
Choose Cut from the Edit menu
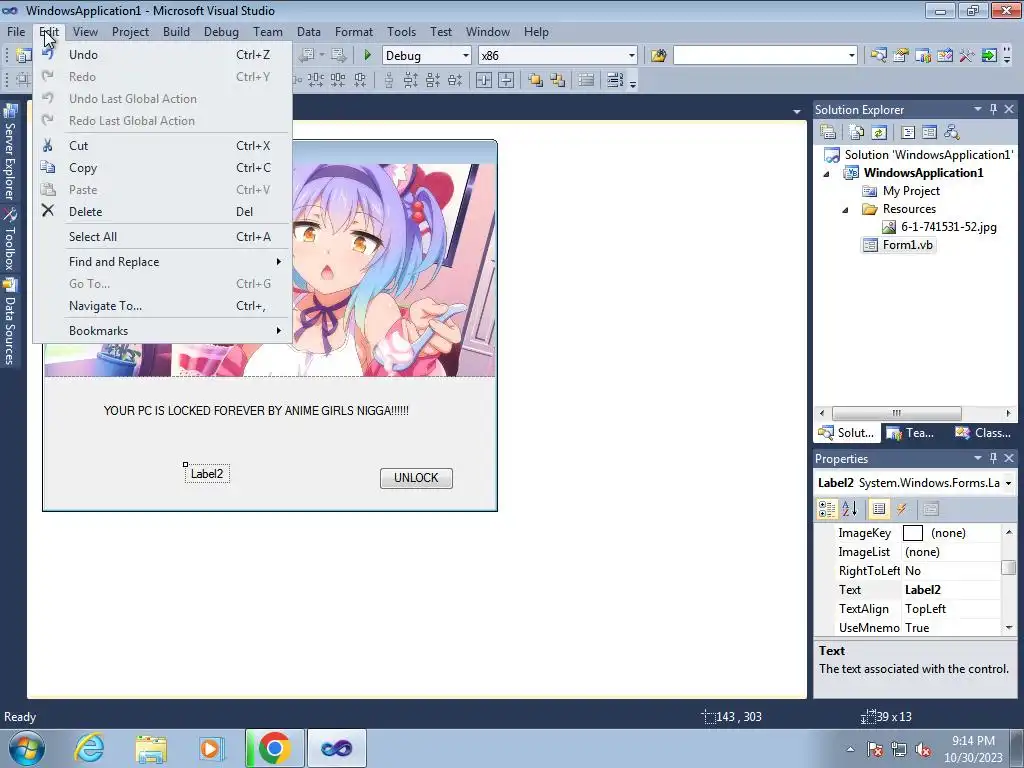[x=163, y=146]
